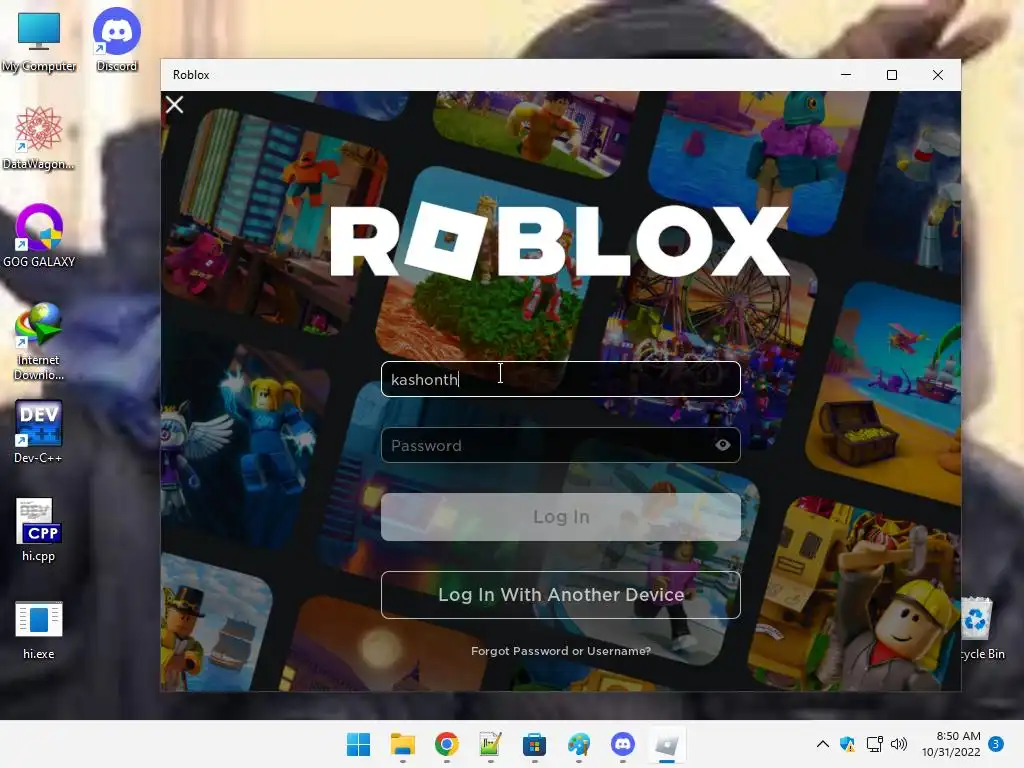Select the hi.cpp file on desktop
This screenshot has height=768, width=1024.
click(x=39, y=530)
